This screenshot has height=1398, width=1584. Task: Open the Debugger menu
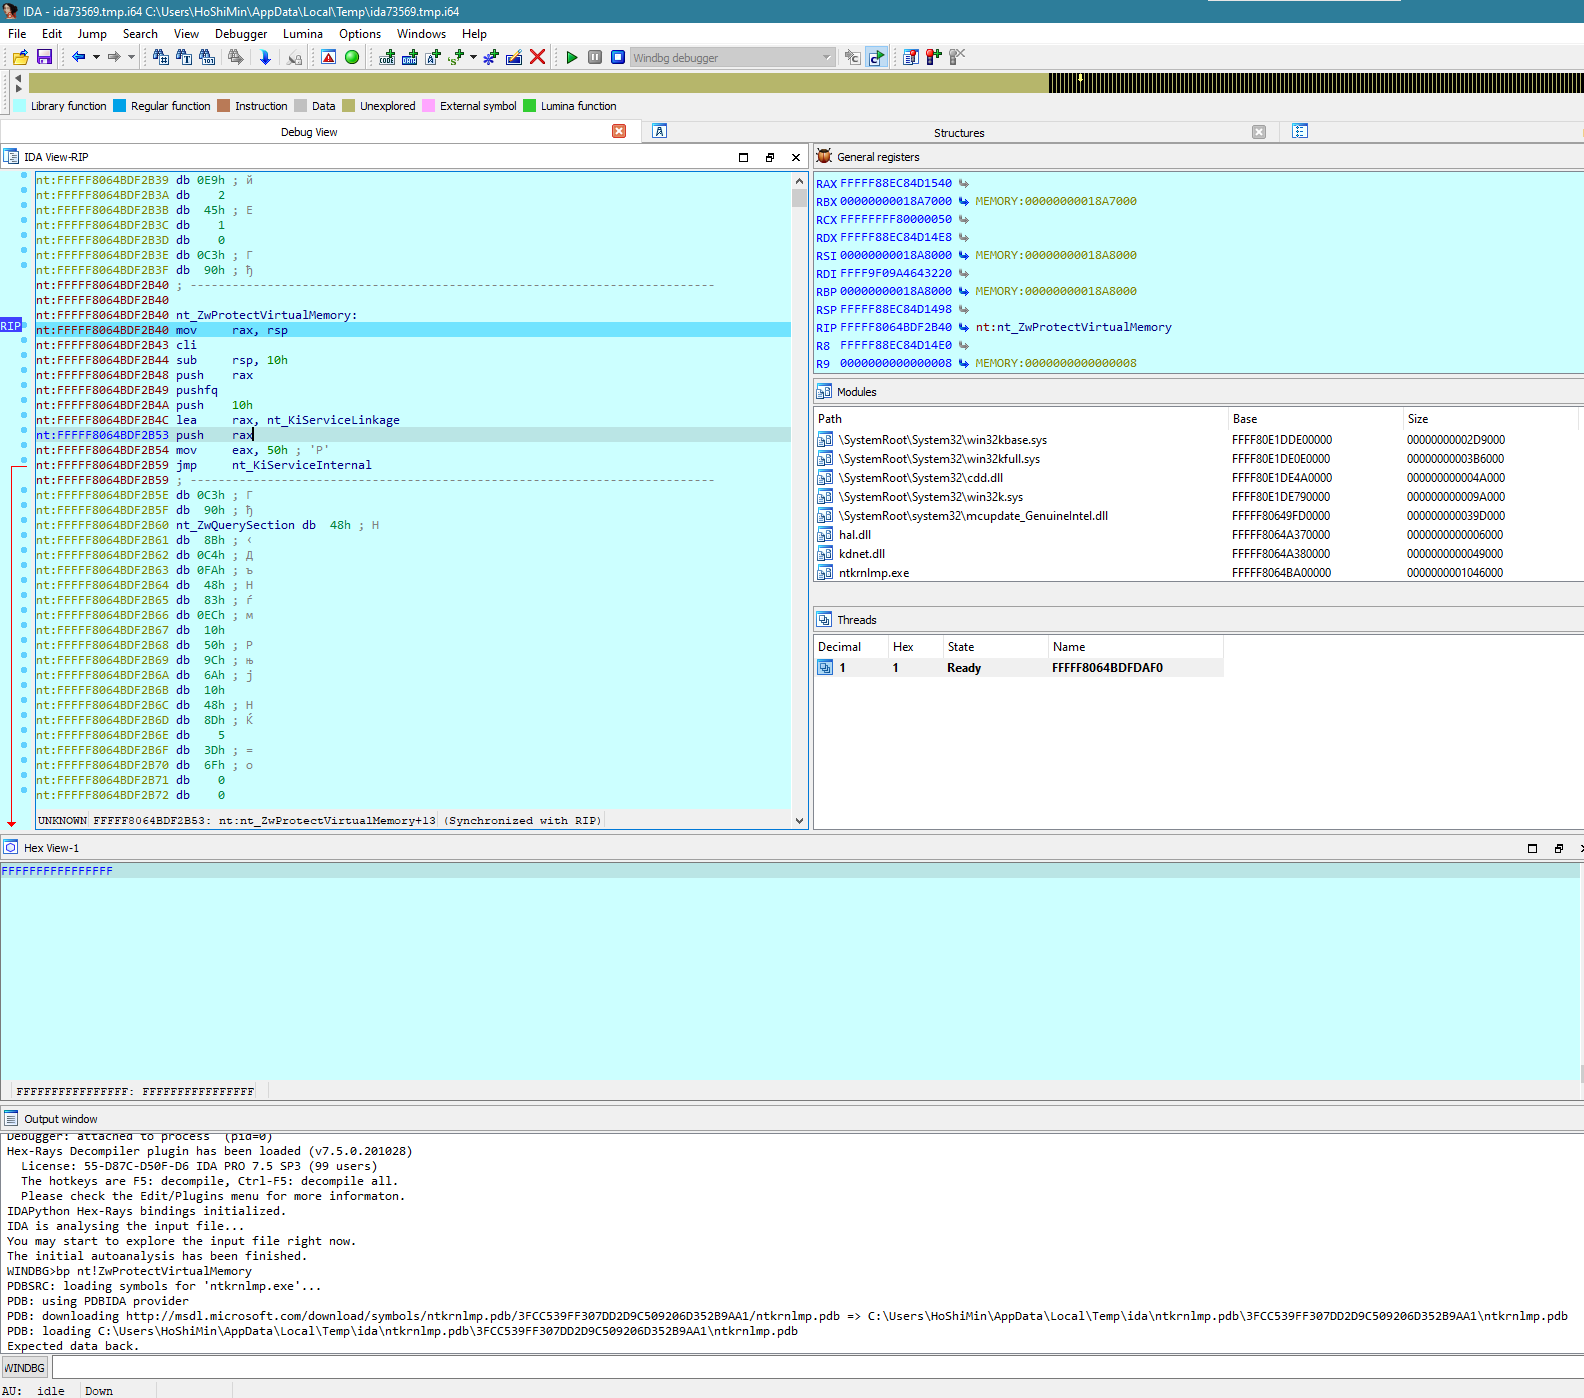[241, 34]
